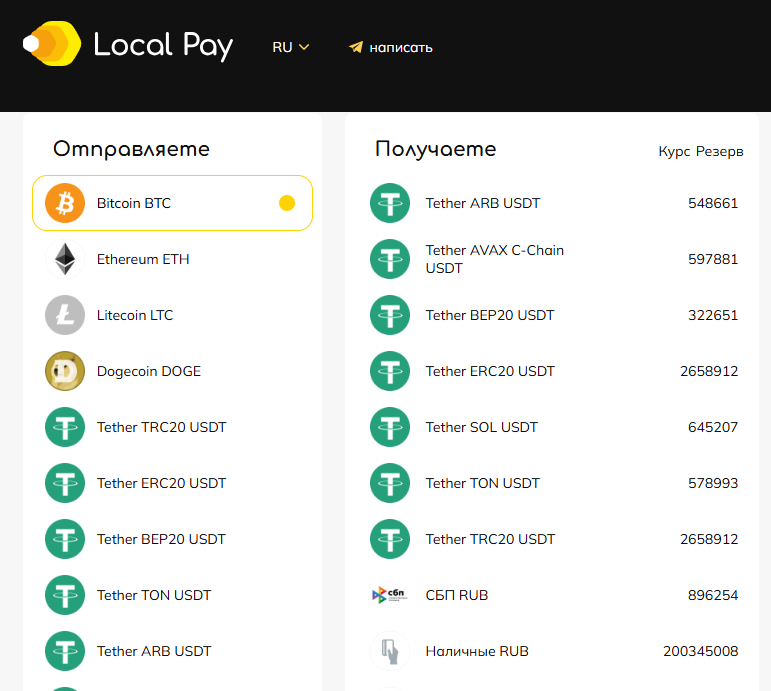Click the Dogecoin DOGE coin icon
The image size is (771, 691).
(65, 371)
